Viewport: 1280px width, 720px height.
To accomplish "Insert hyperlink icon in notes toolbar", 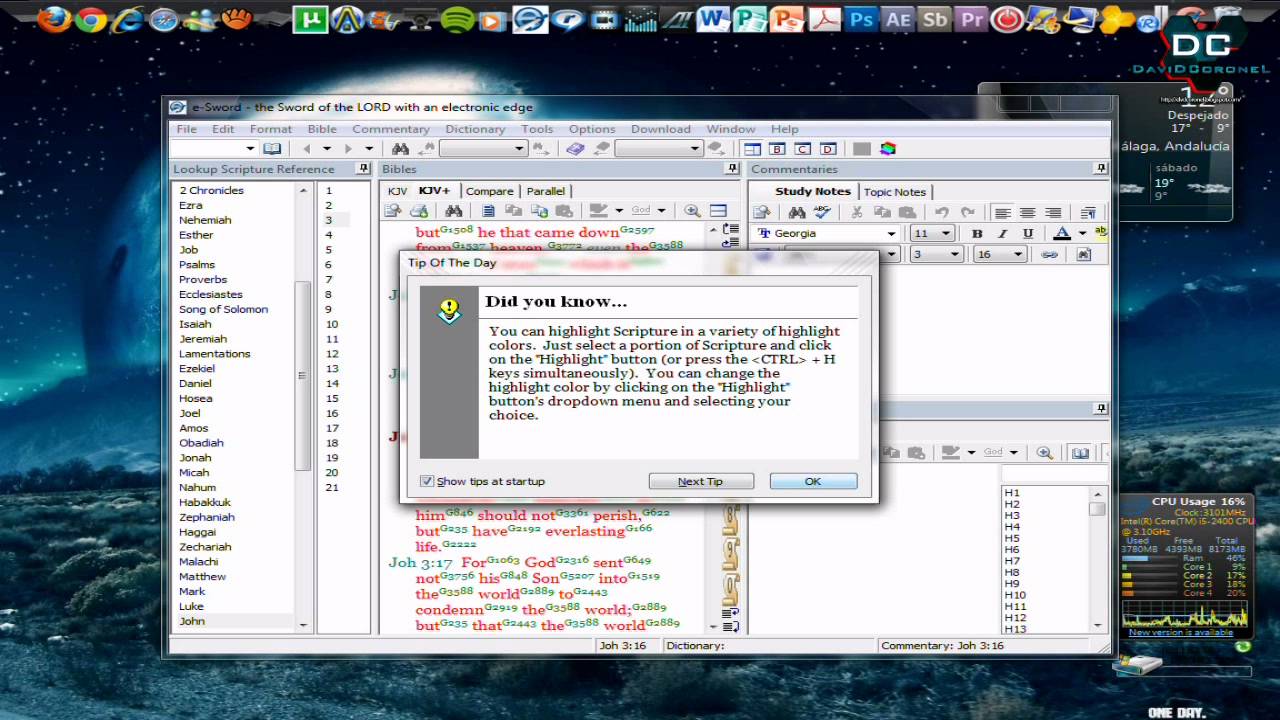I will tap(1049, 255).
